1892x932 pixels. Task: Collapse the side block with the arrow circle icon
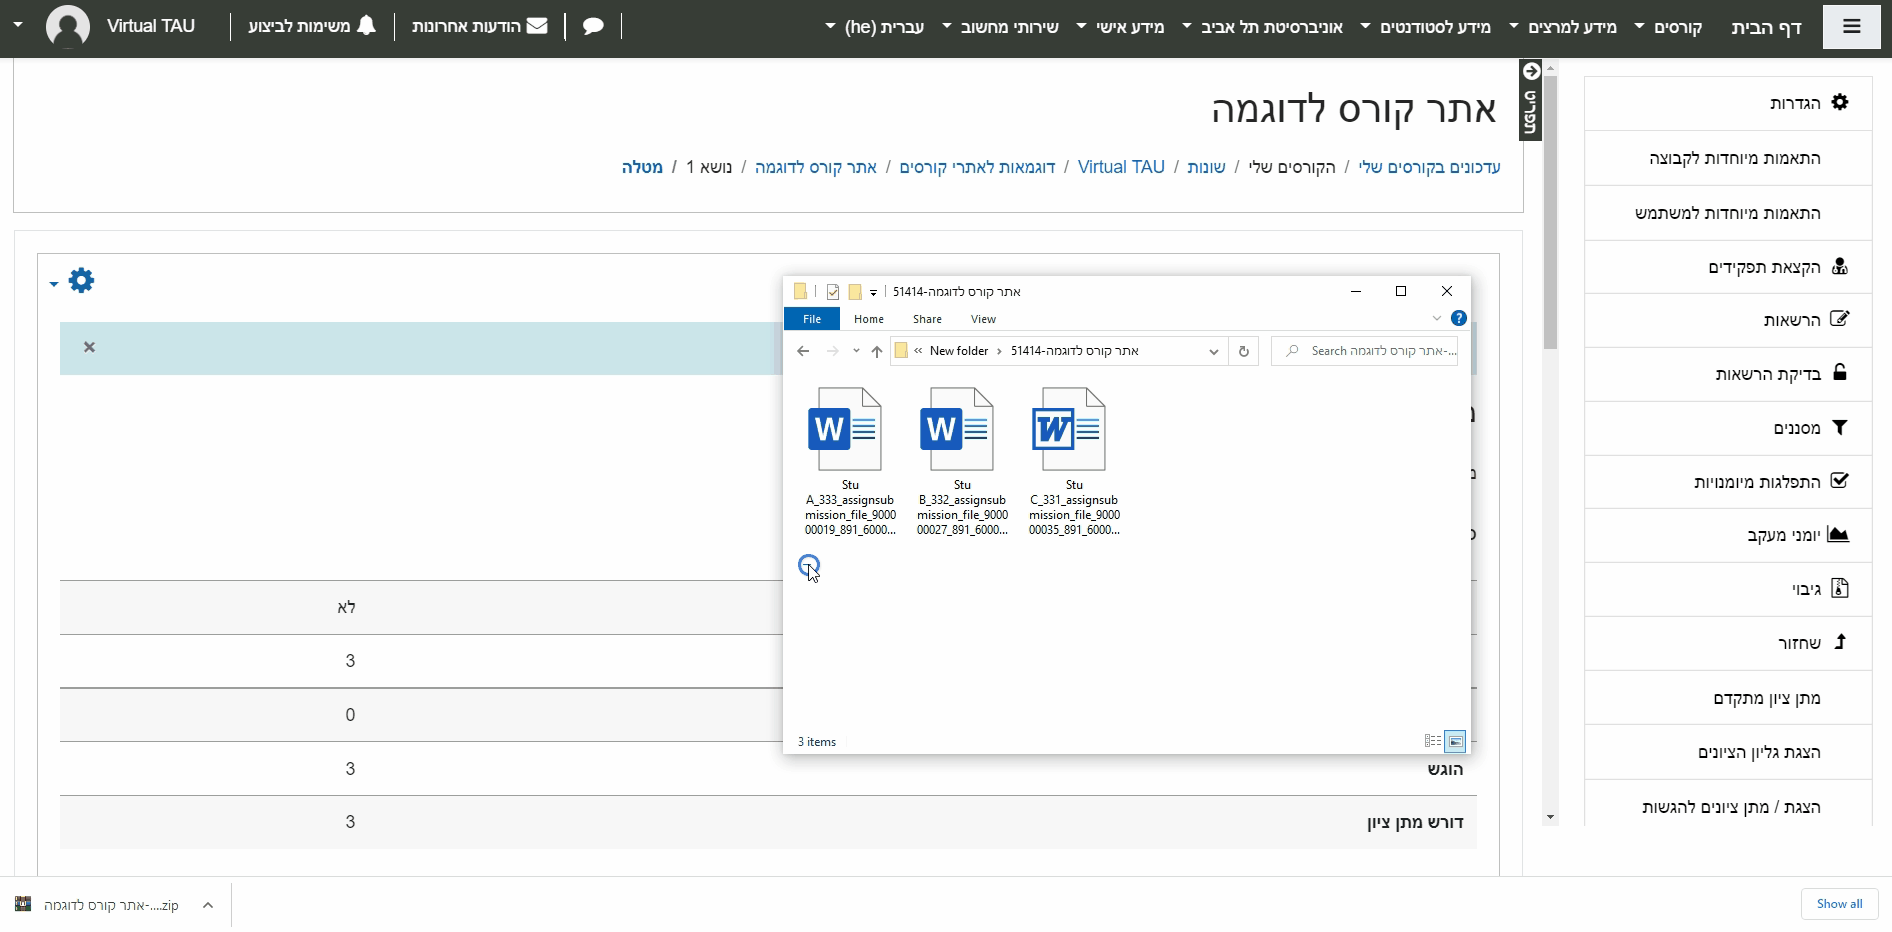1531,71
